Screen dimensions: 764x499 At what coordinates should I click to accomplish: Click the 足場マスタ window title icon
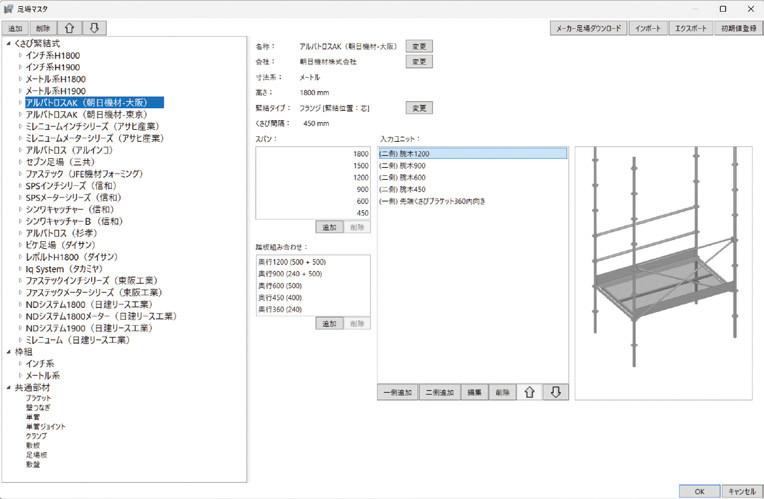[8, 9]
